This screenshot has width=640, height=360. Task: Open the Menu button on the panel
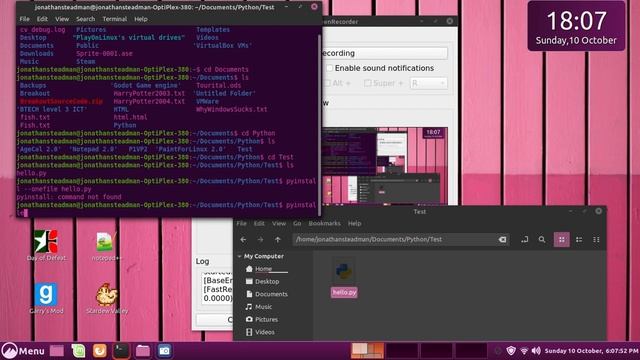point(23,351)
